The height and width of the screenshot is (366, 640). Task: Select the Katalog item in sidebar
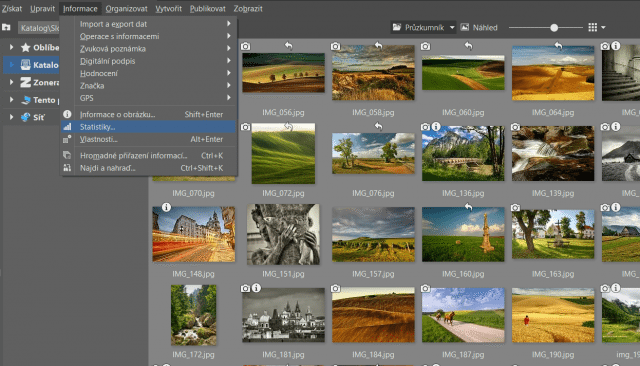click(x=40, y=65)
